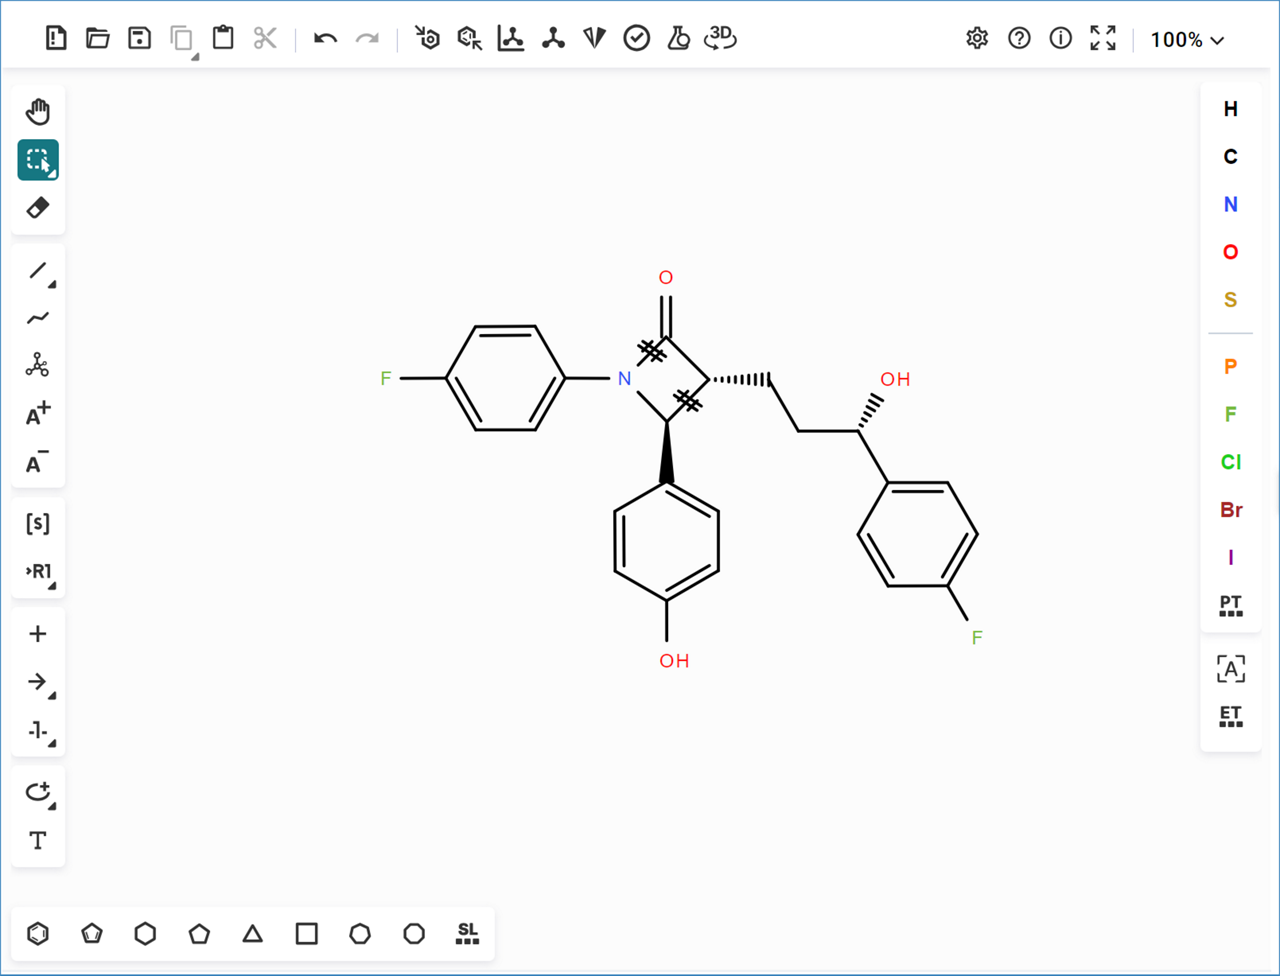The image size is (1280, 976).
Task: Open the periodic table (PT)
Action: (x=1231, y=606)
